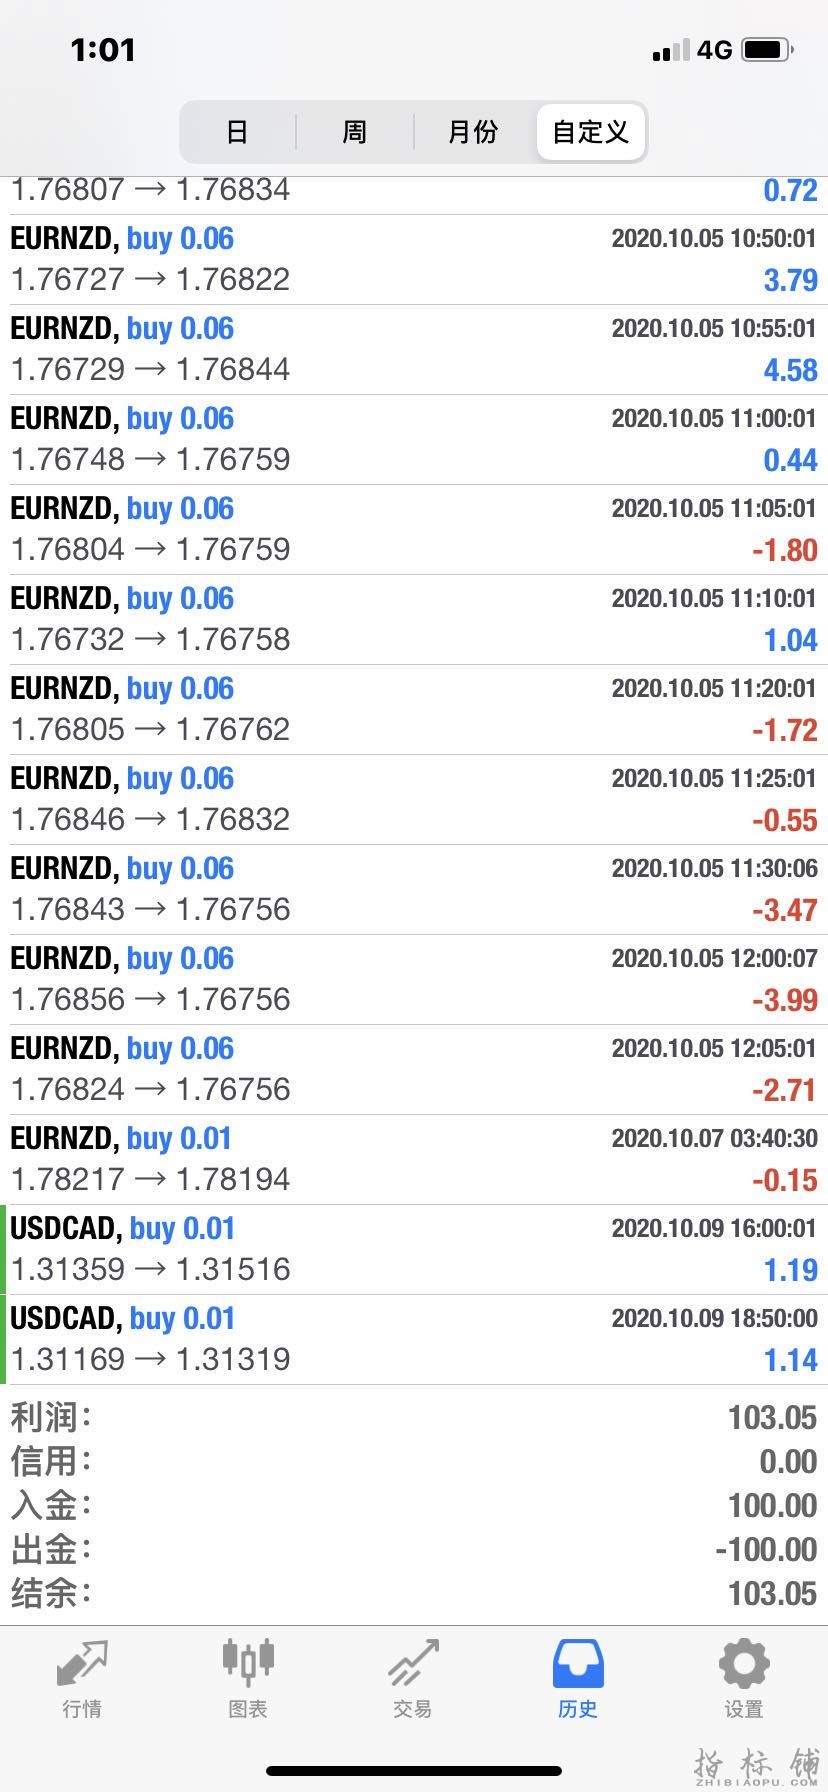
Task: Select EURNZD buy 0.01 trade on 2020.10.07
Action: click(414, 1160)
